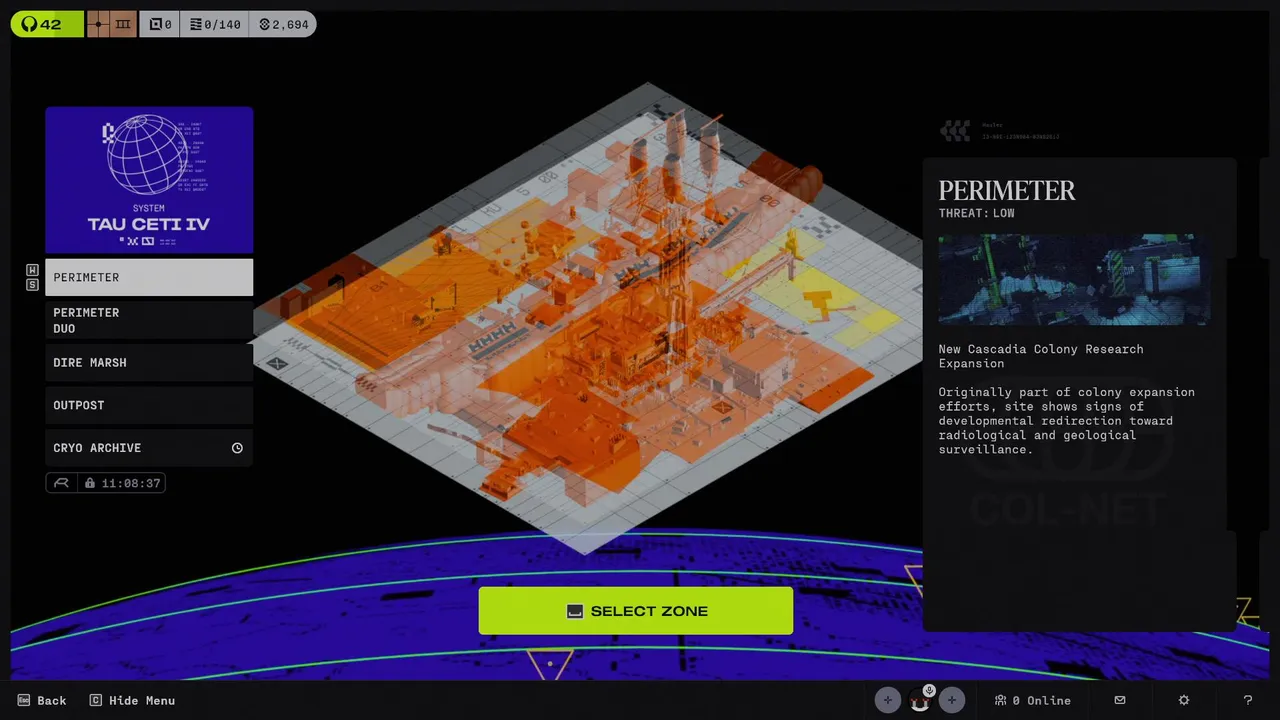
Task: Click the clock icon on CRYO ARCHIVE
Action: (237, 448)
